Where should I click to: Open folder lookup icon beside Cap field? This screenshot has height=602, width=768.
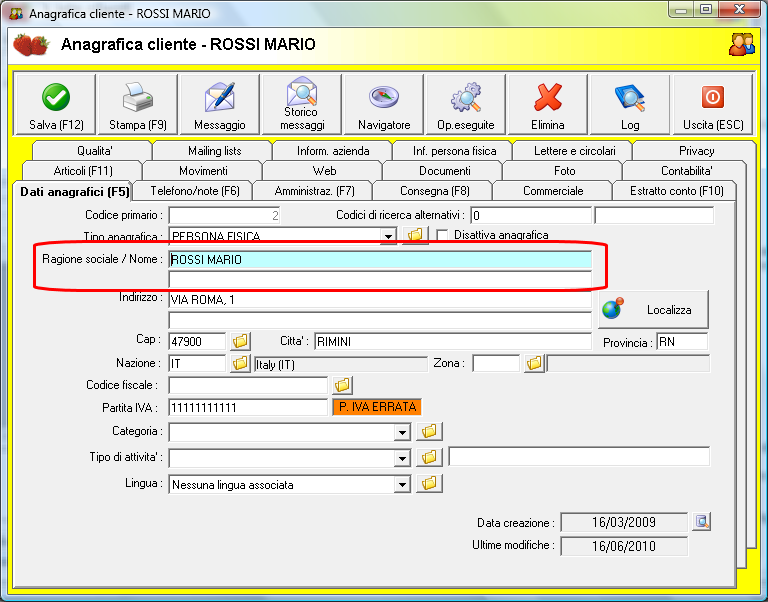click(240, 341)
